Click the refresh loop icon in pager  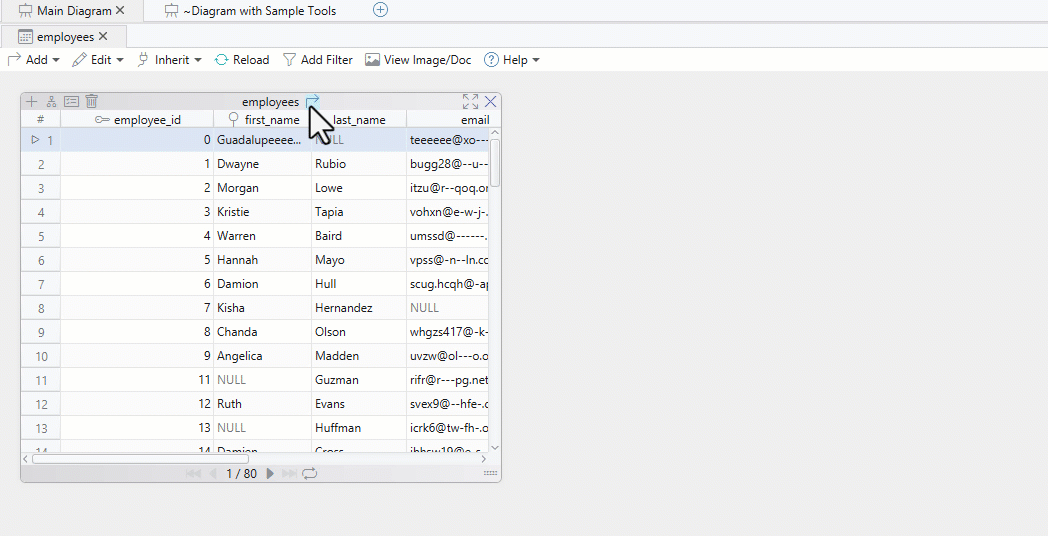[309, 473]
